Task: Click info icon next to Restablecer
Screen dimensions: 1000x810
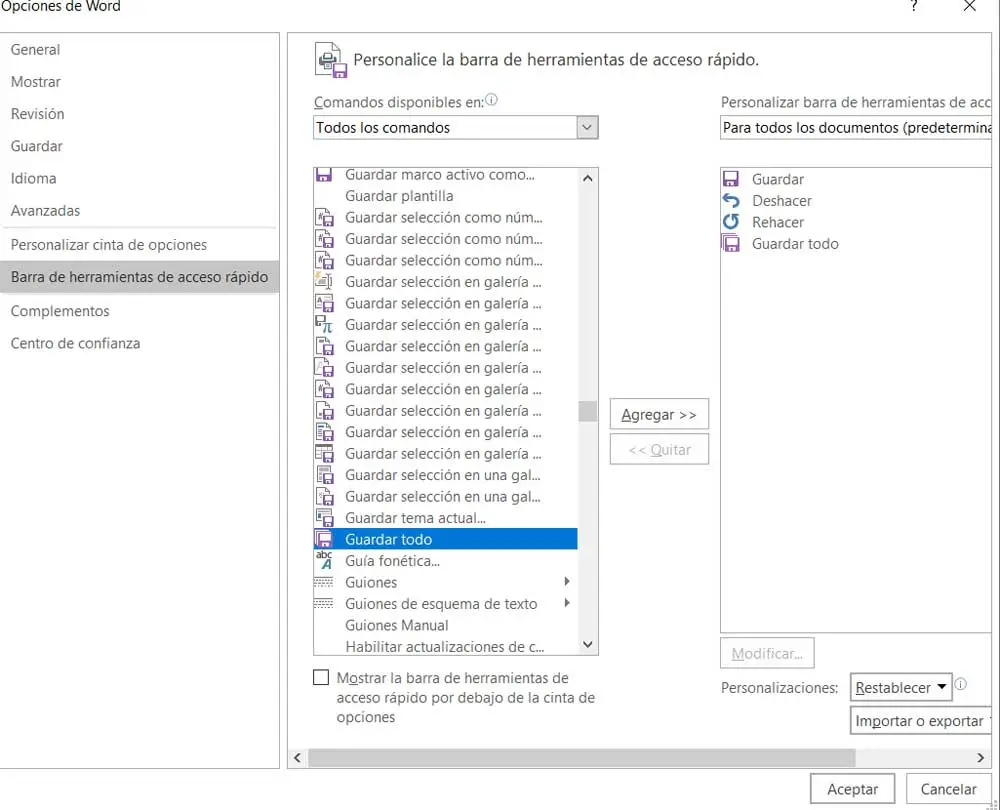Action: pos(960,684)
